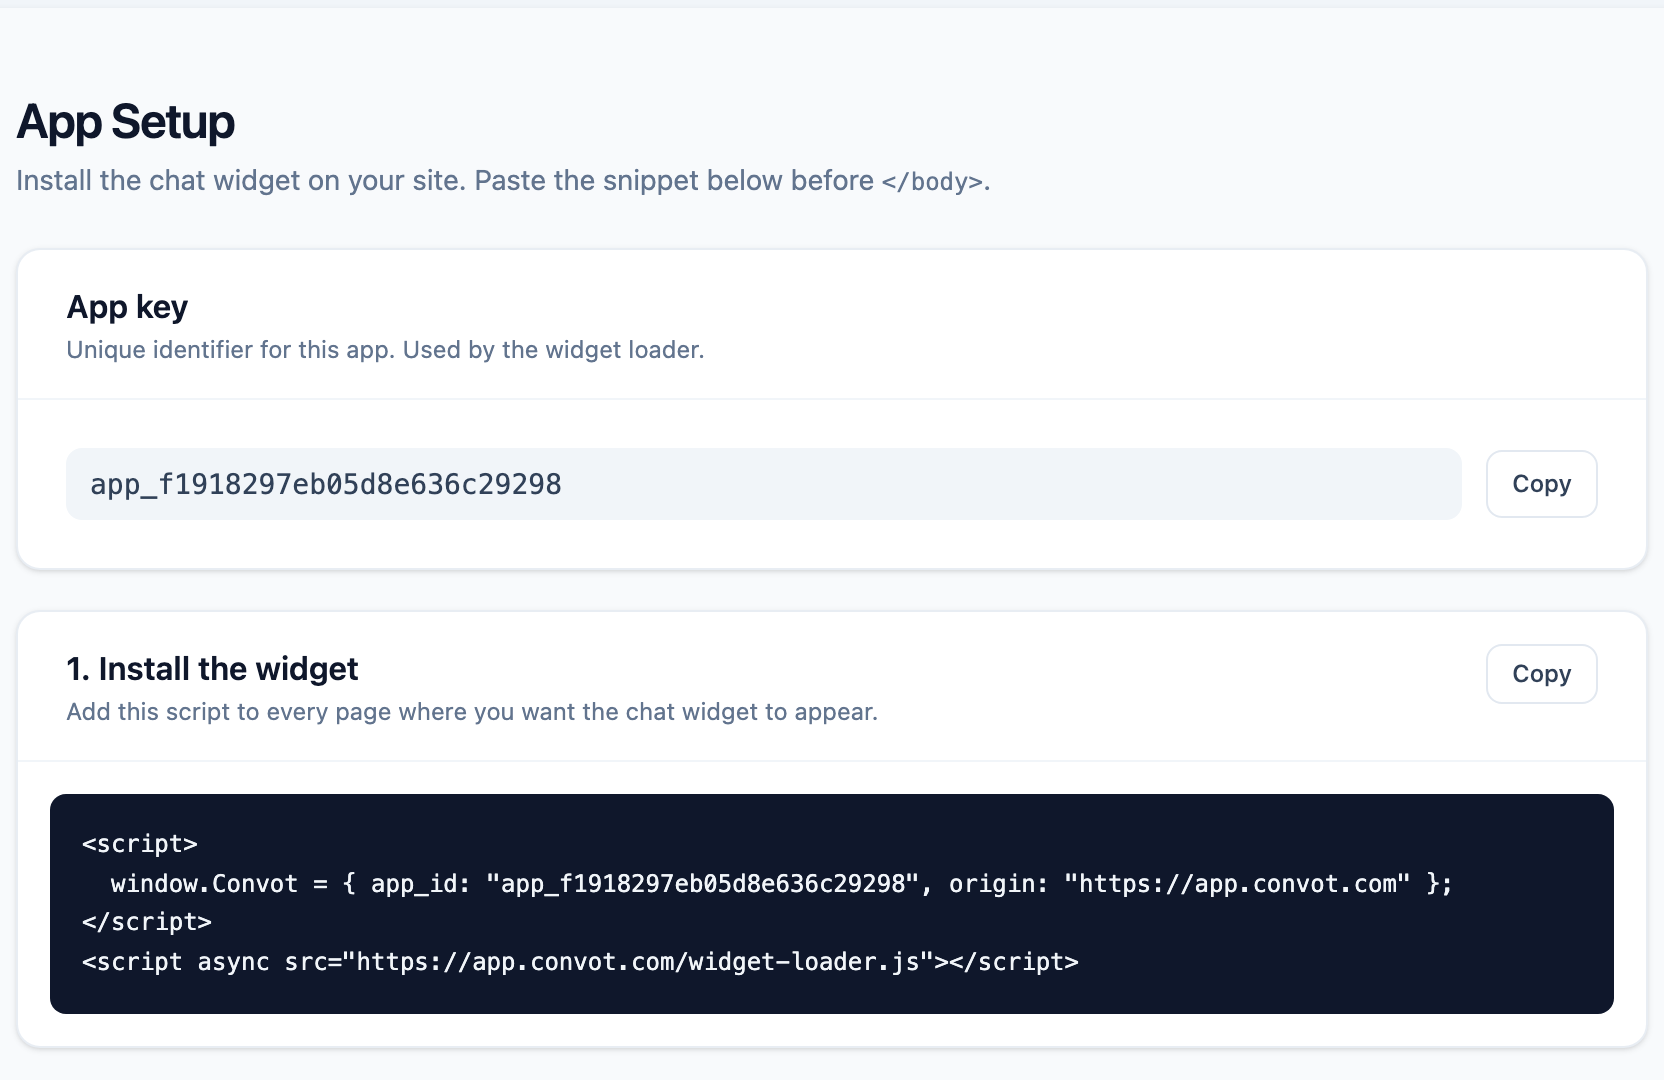Click the closing </script> line in code block
This screenshot has width=1664, height=1080.
coord(147,922)
